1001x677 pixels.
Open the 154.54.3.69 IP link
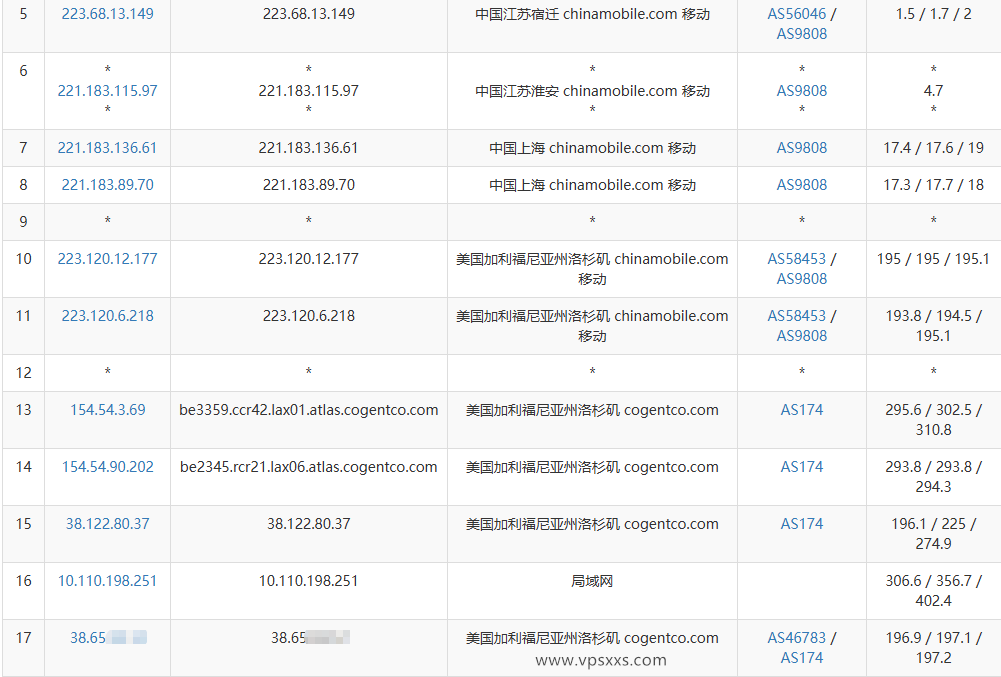(x=107, y=409)
